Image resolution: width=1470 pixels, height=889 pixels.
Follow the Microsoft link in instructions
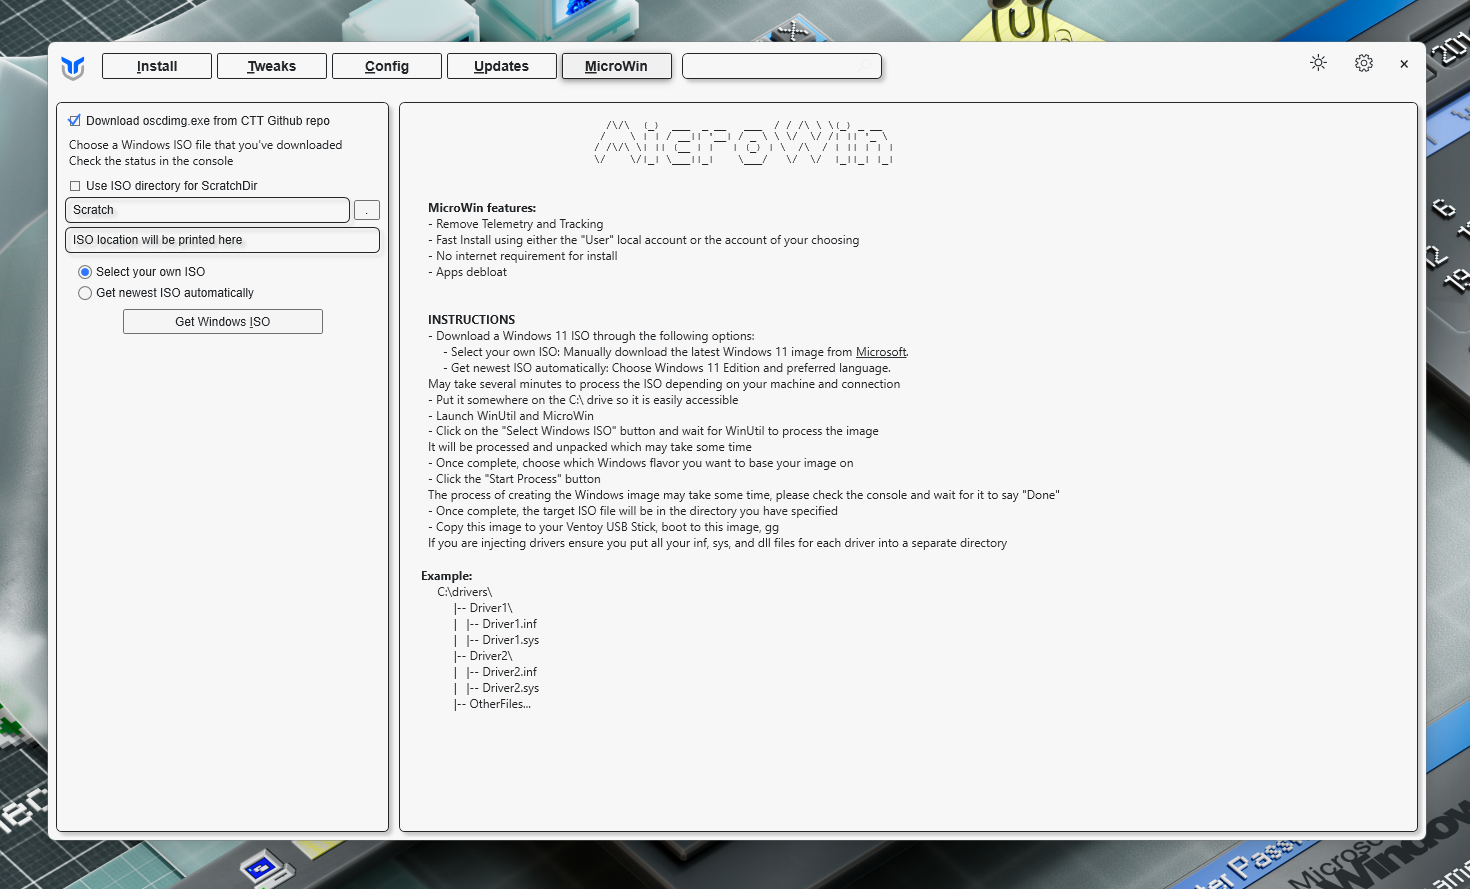(880, 352)
